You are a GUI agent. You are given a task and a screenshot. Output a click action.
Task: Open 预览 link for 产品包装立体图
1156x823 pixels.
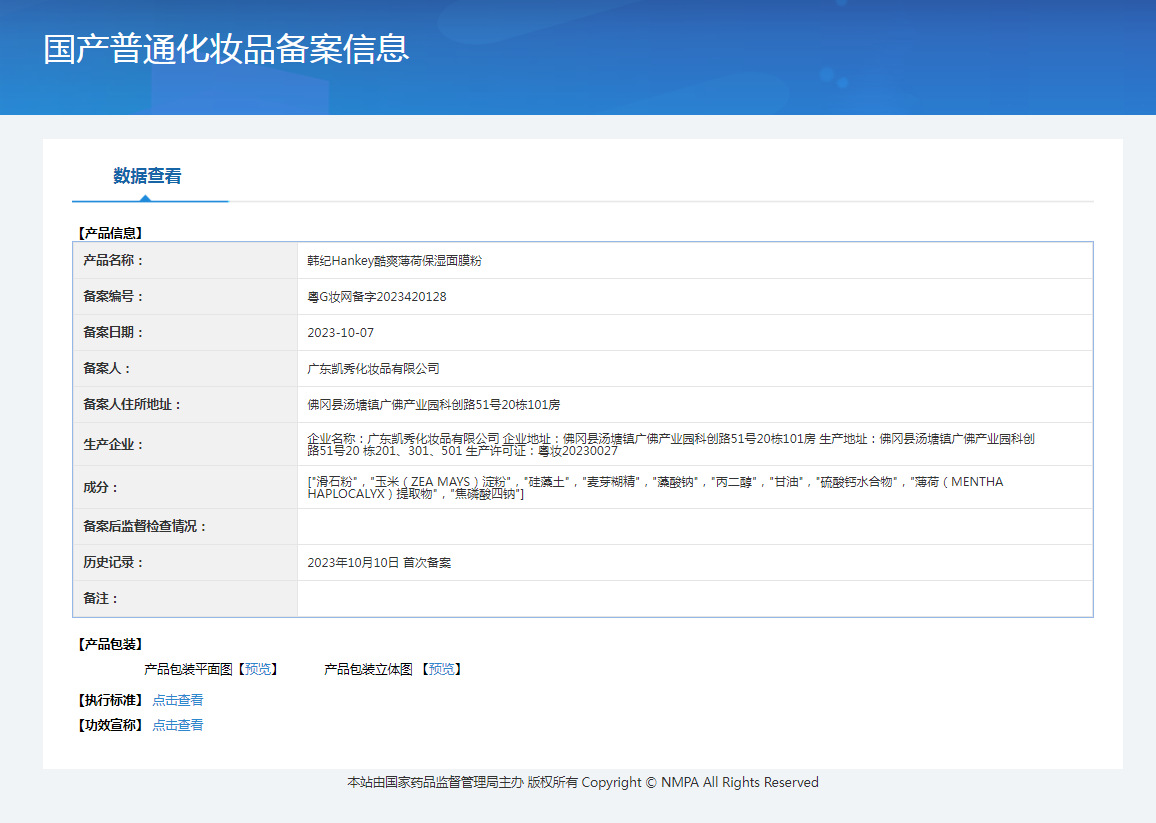tap(441, 669)
